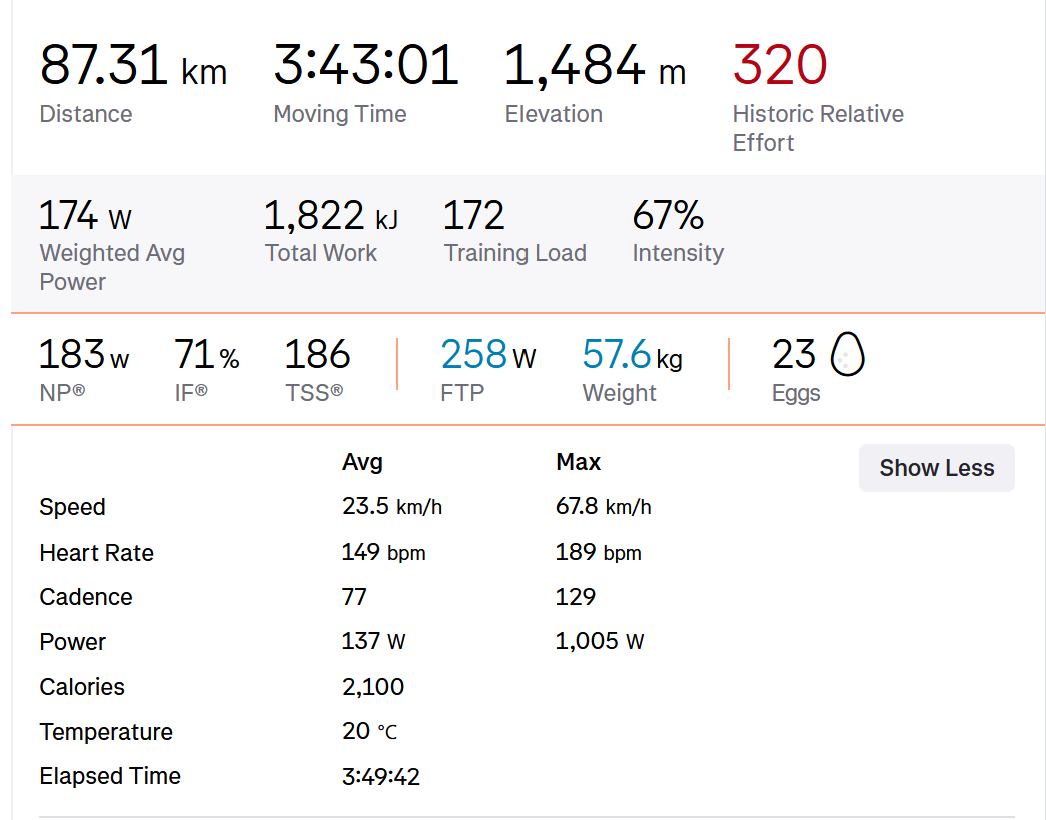
Task: Click the 174 W Weighted Avg Power value
Action: click(85, 216)
